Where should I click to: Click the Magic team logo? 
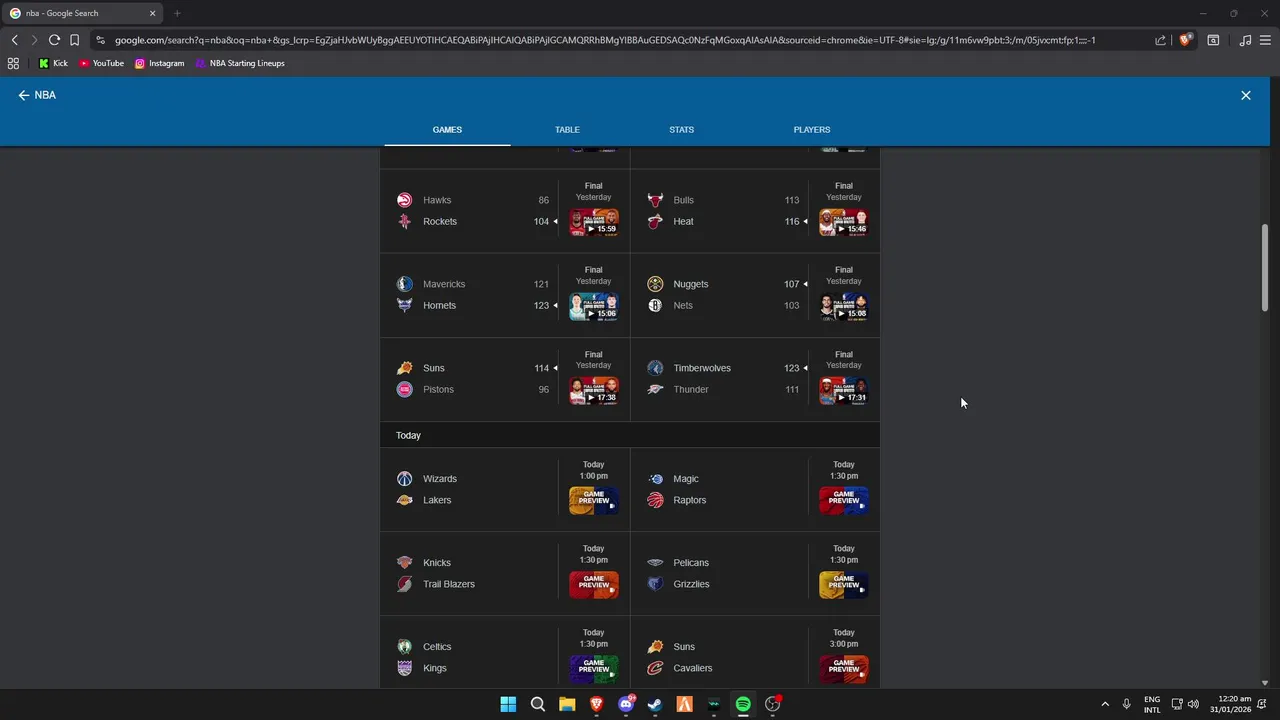coord(655,479)
